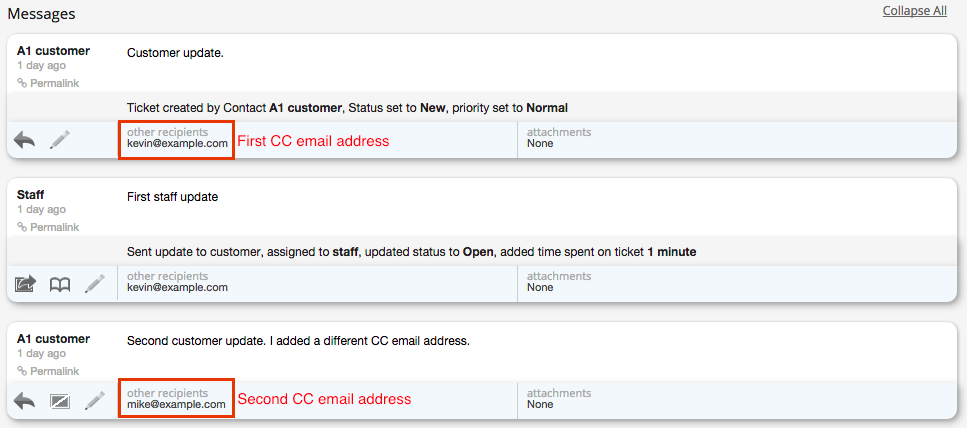Click forward icon on First staff update

click(x=25, y=284)
